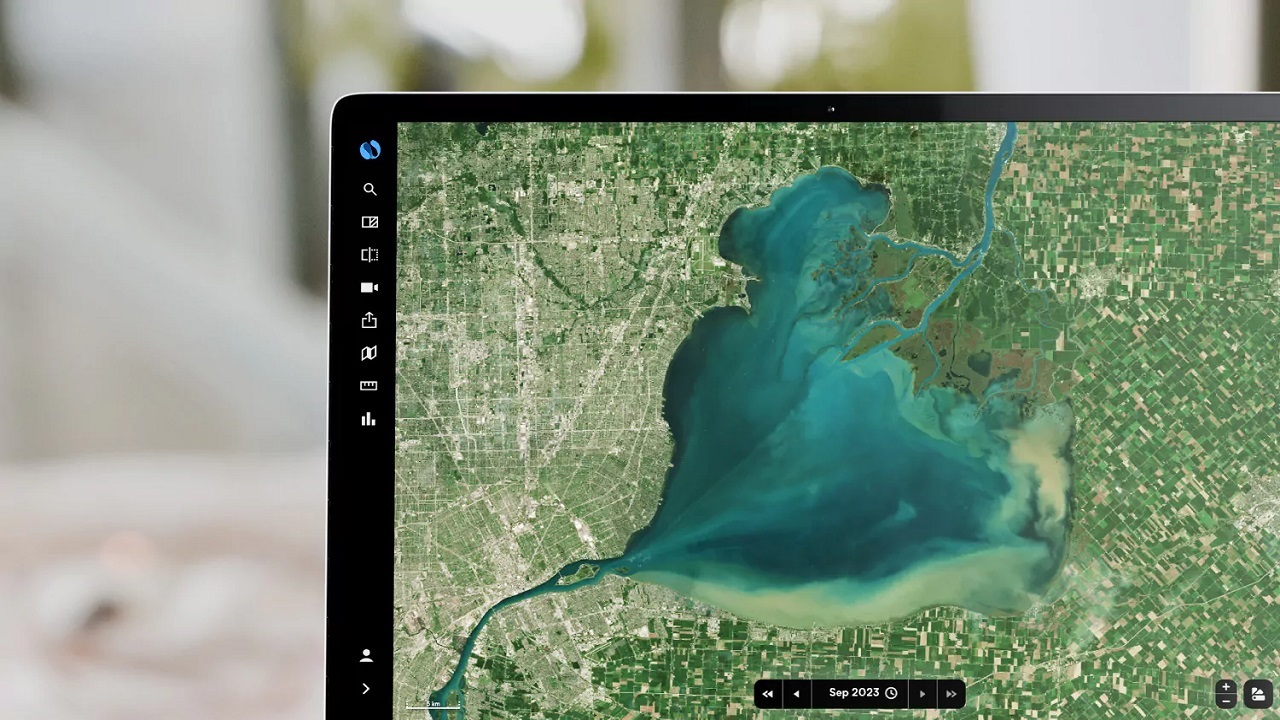Step to the previous month

[796, 693]
